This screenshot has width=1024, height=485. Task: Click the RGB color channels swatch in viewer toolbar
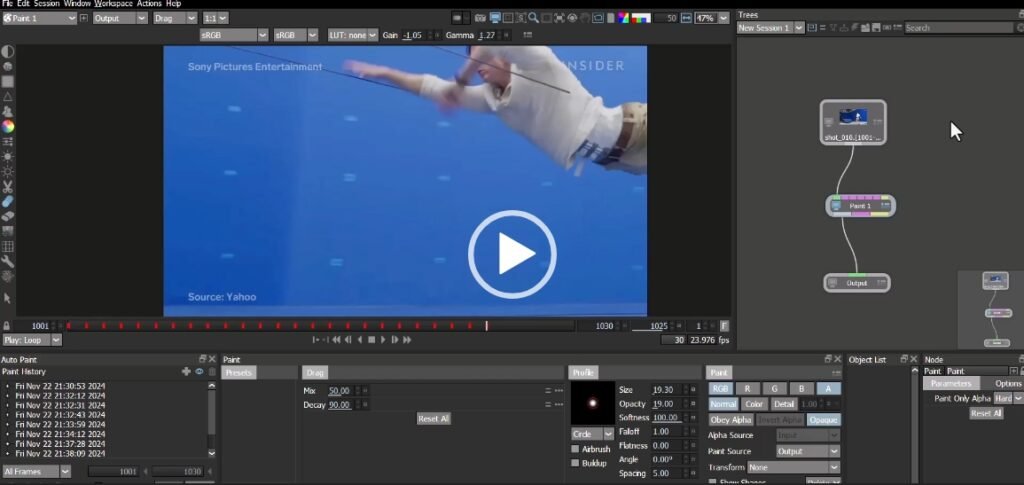pos(641,18)
